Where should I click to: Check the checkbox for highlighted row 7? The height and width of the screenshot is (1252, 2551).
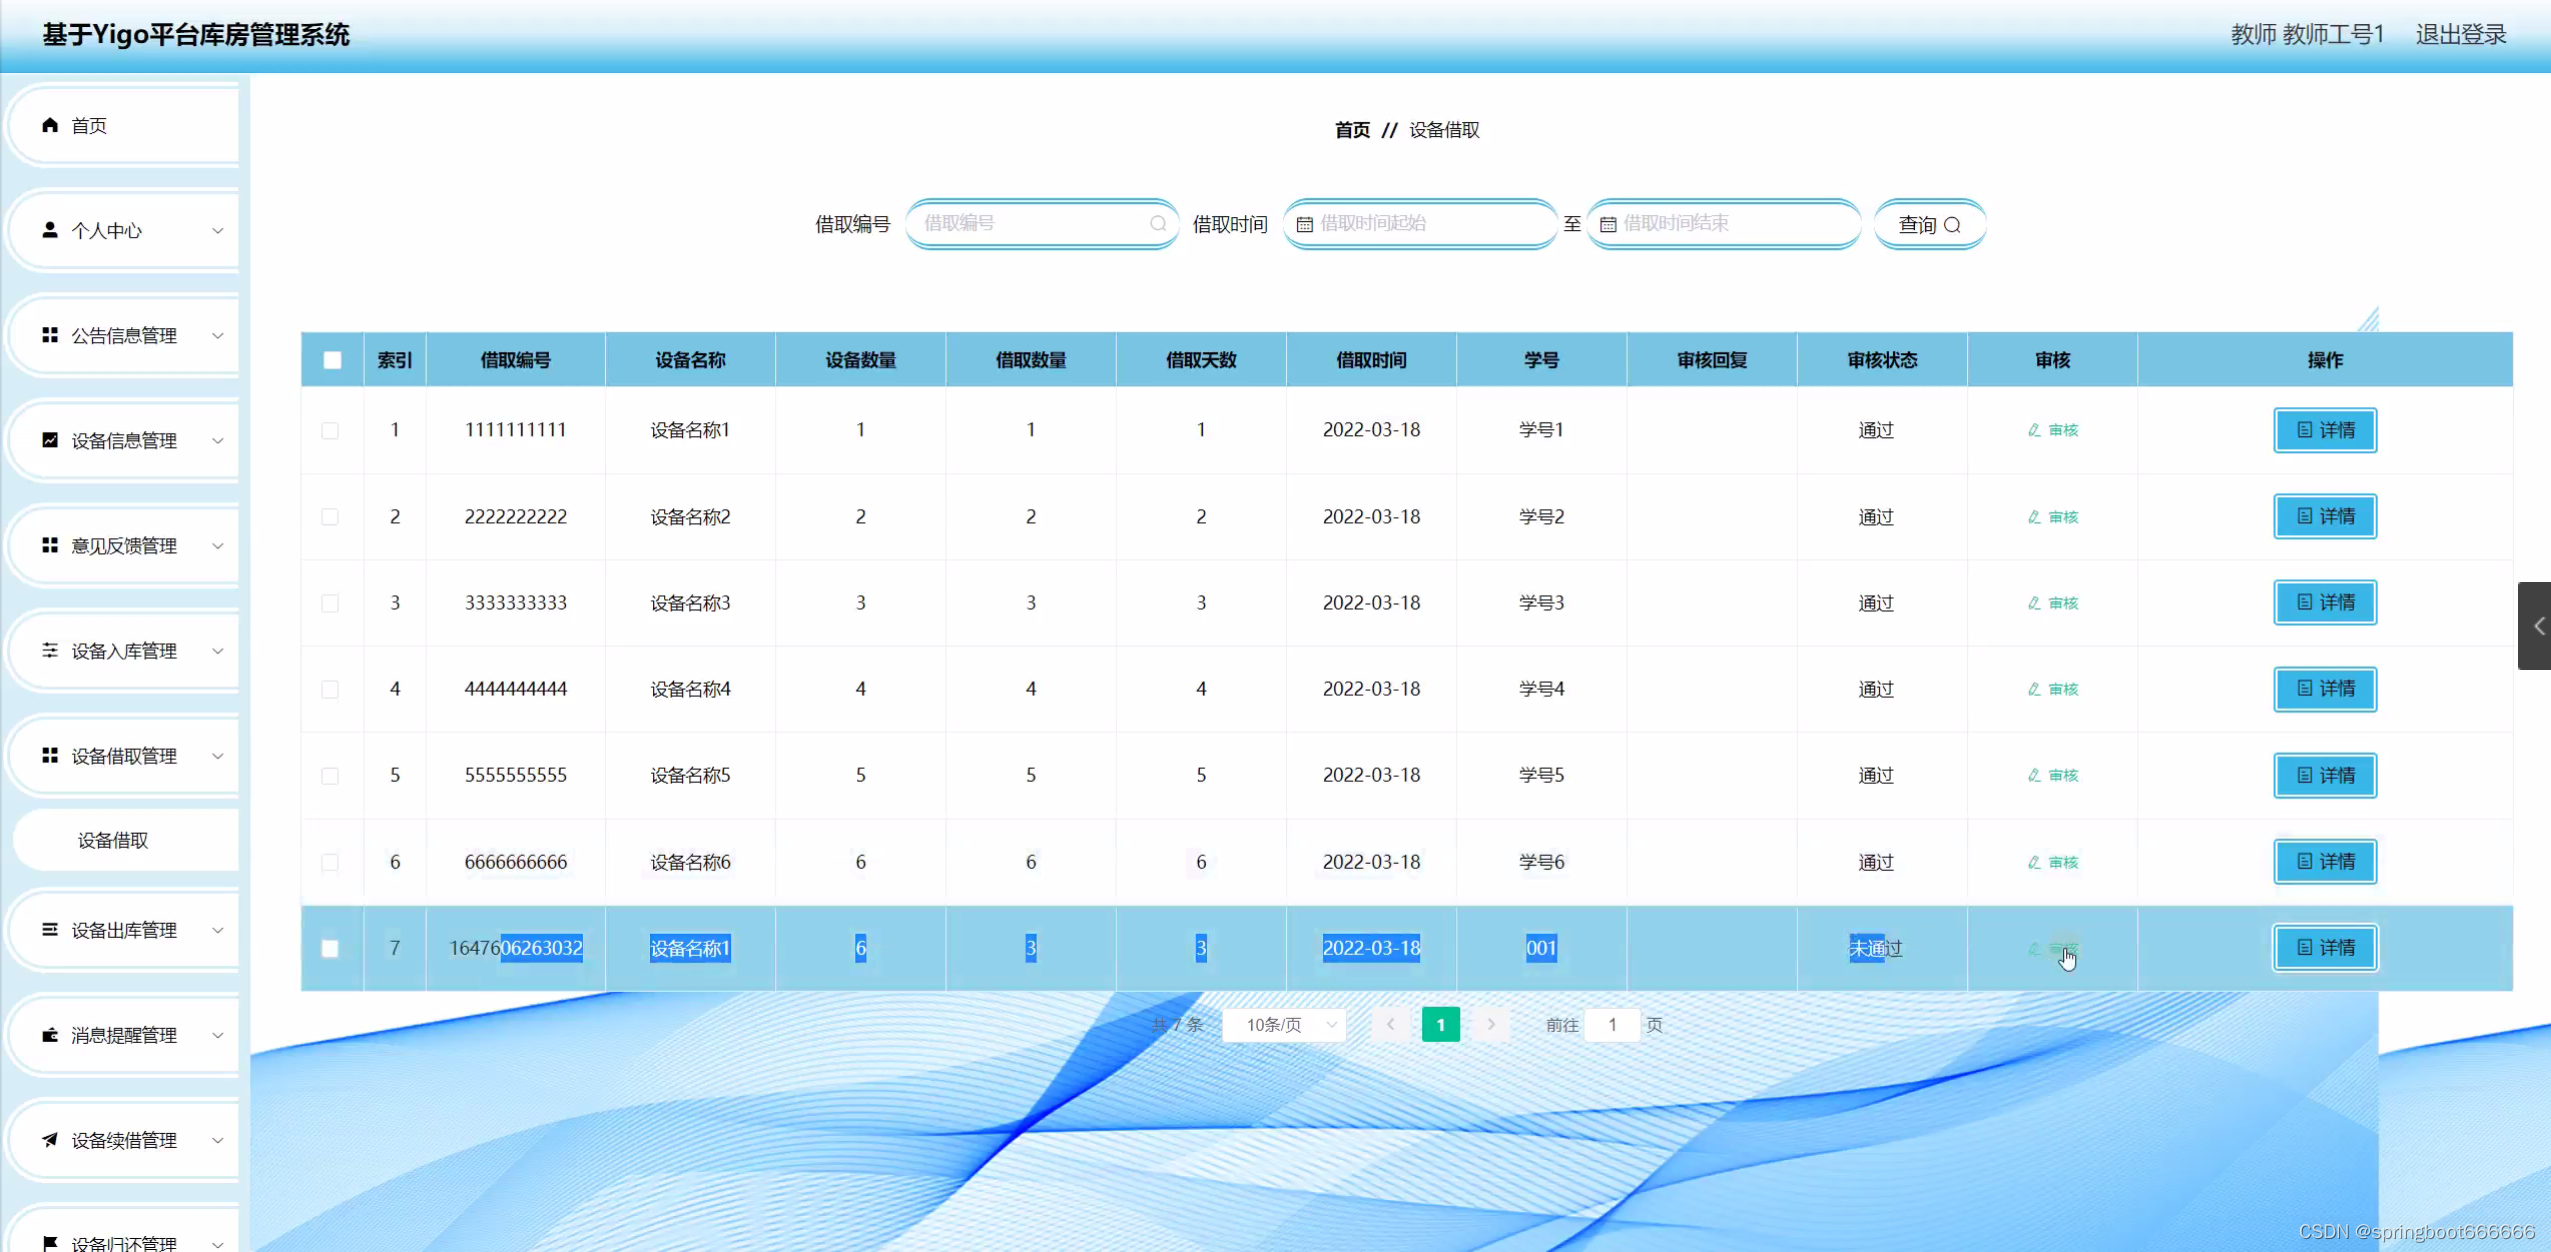(x=330, y=948)
